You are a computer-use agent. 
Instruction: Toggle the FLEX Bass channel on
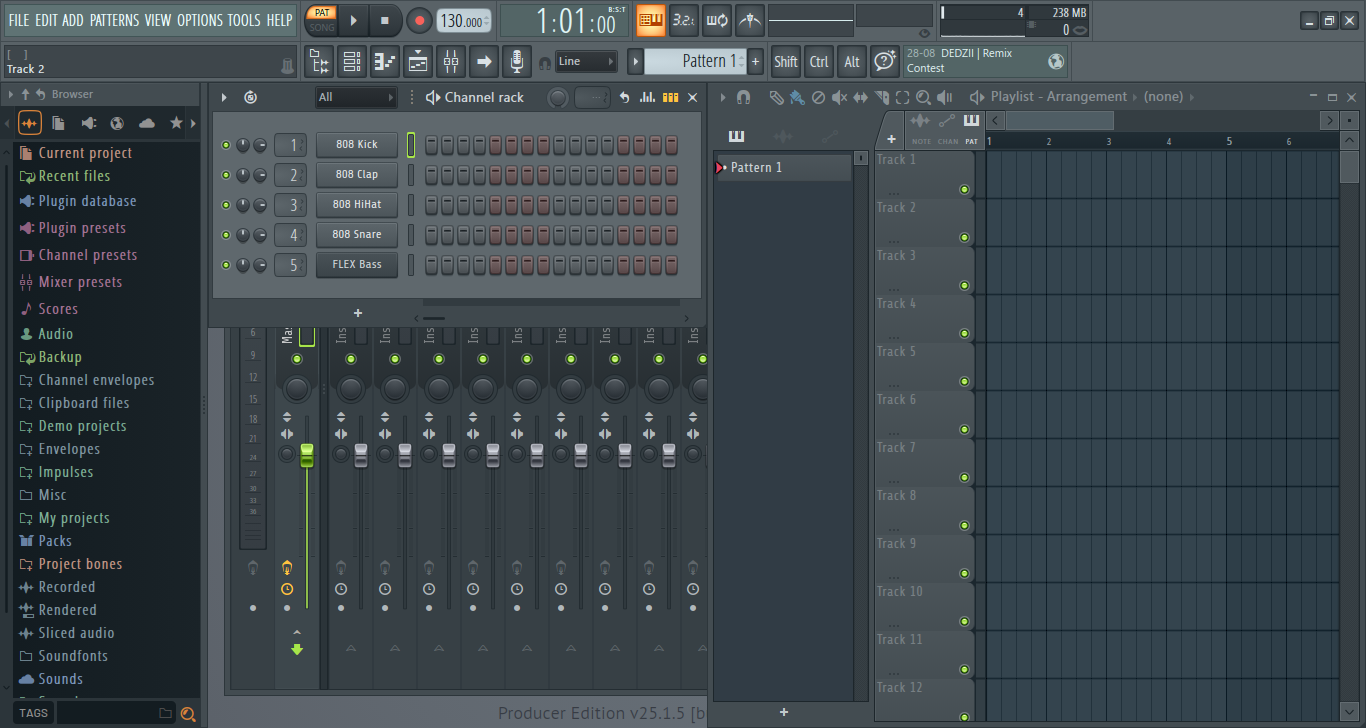[x=226, y=264]
